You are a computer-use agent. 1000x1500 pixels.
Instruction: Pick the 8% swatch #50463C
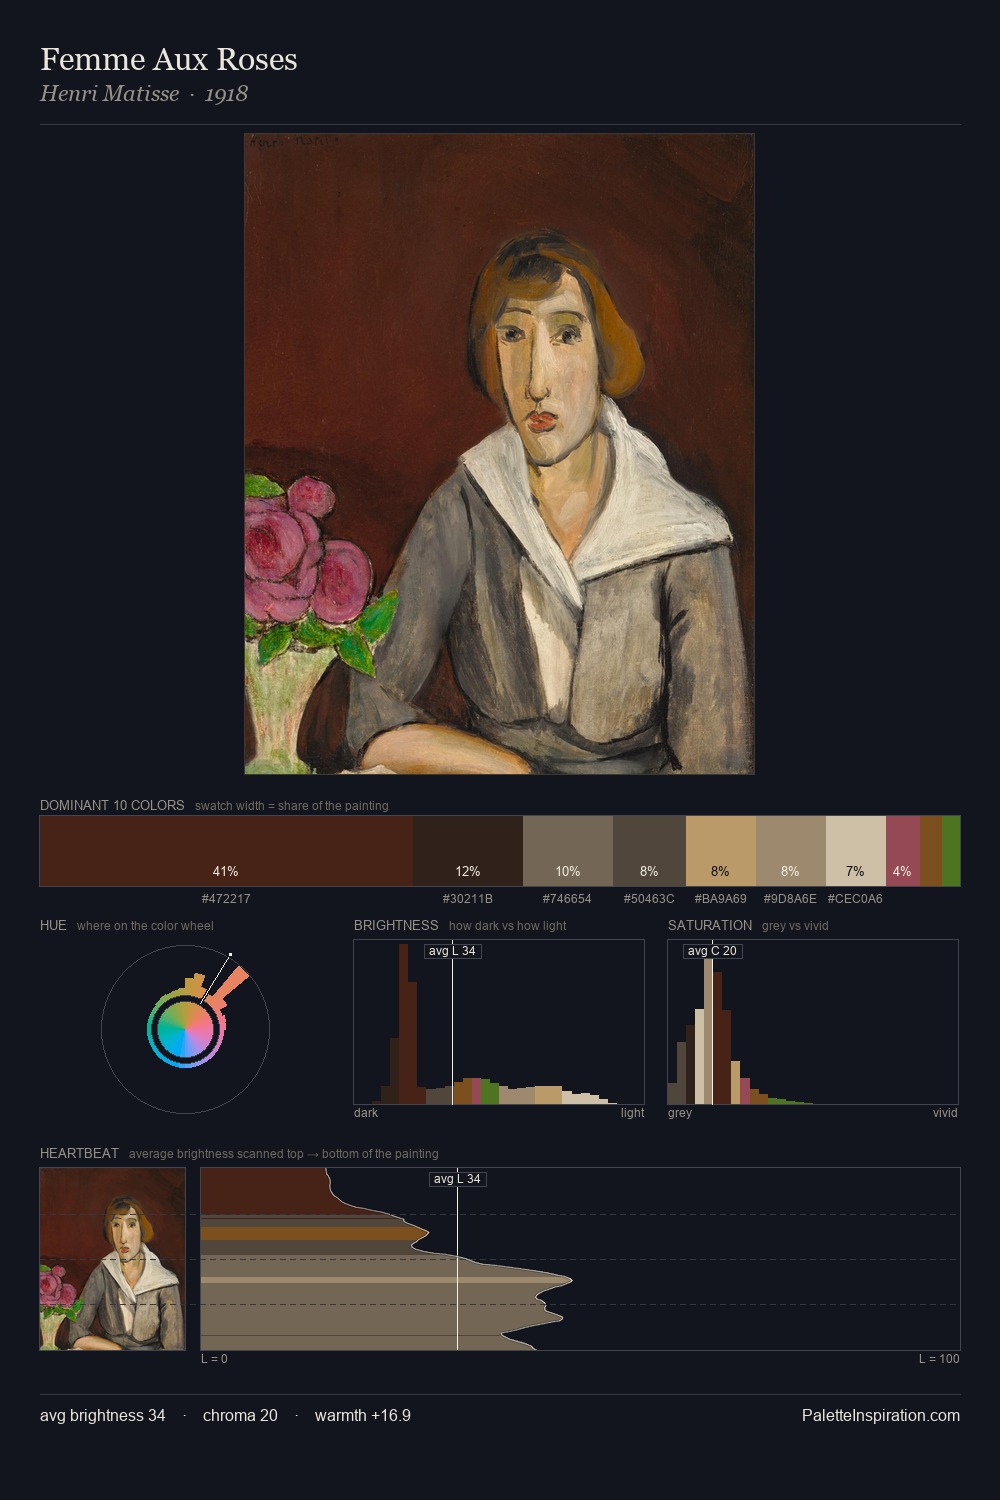pos(649,851)
